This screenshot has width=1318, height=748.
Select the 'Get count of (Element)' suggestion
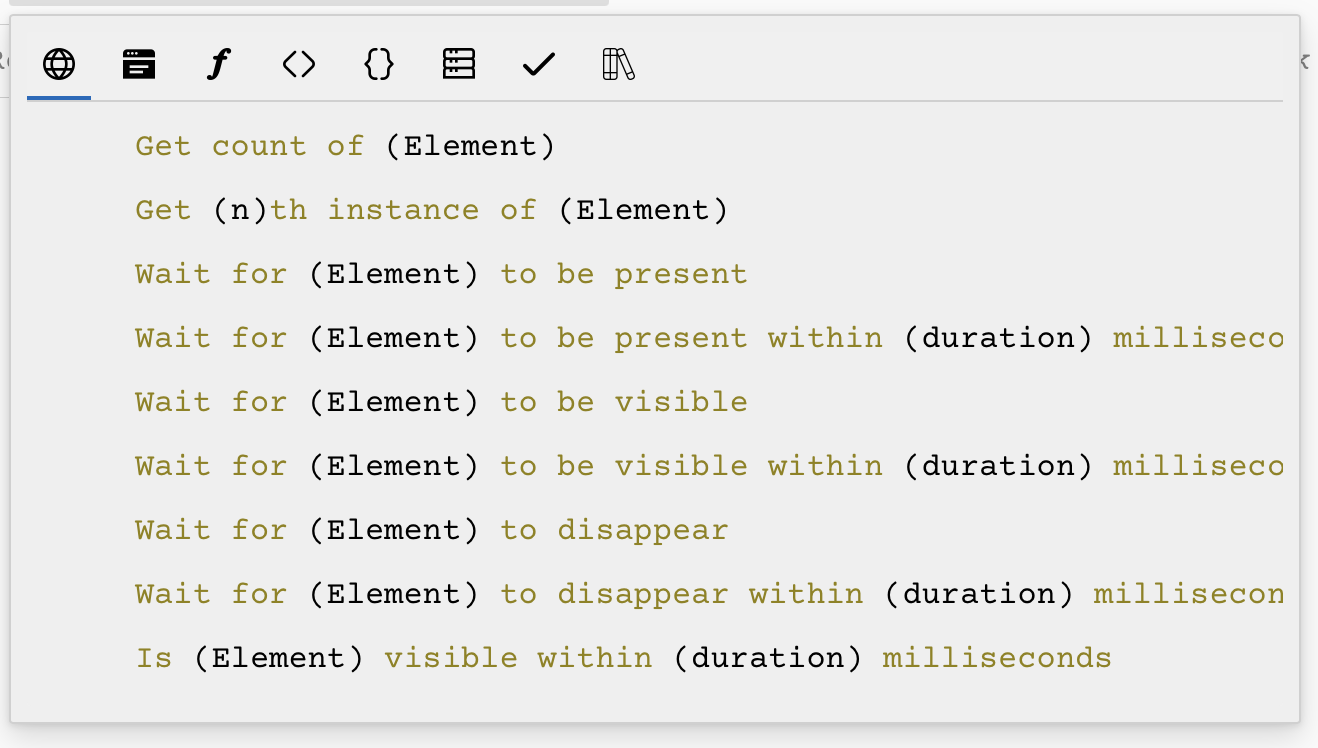coord(347,145)
